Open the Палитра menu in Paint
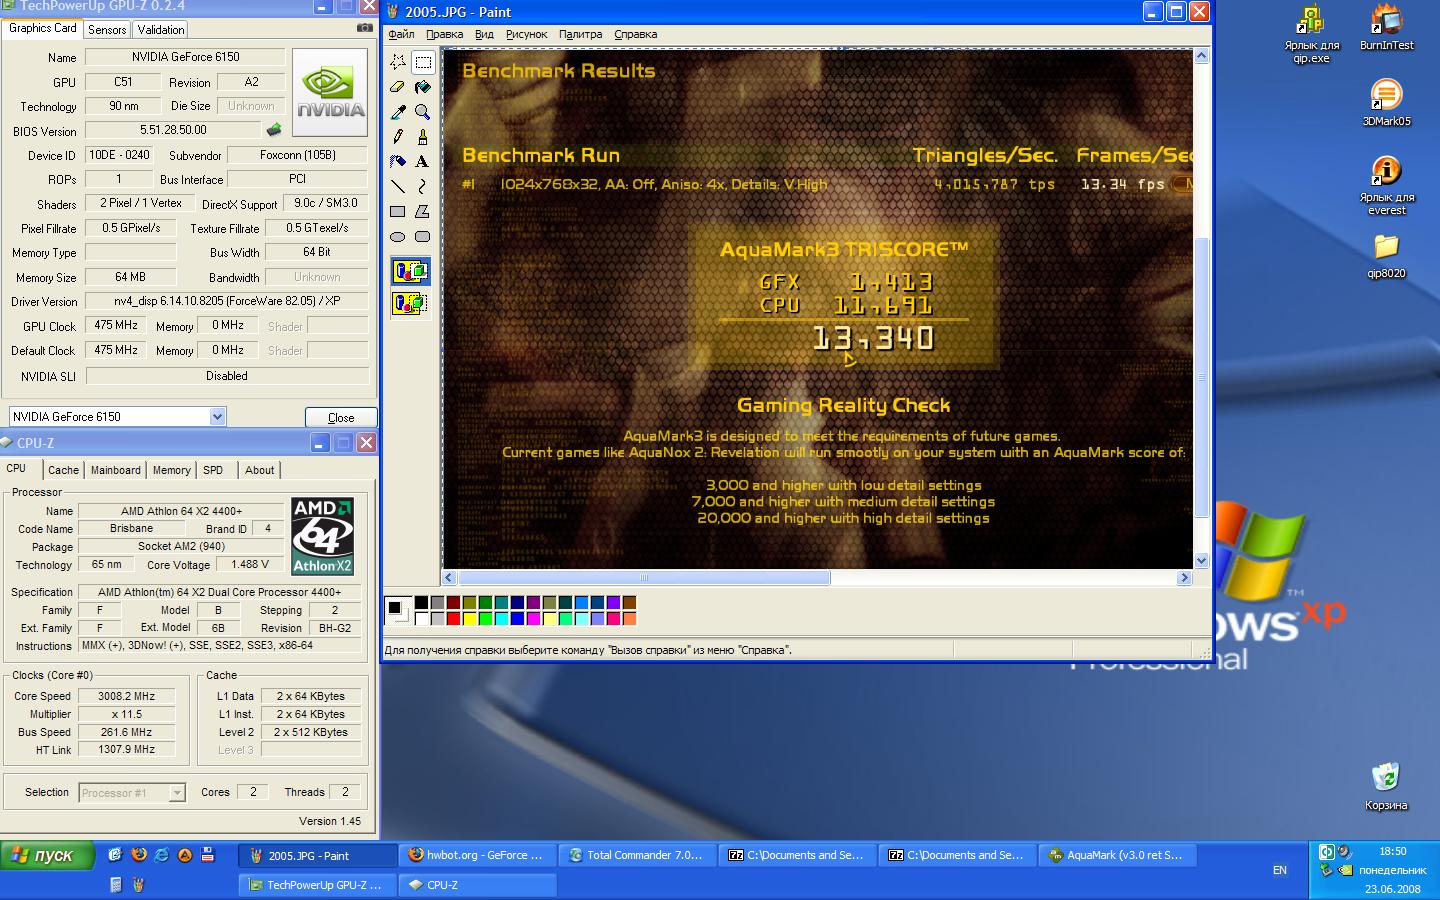This screenshot has width=1440, height=900. (580, 34)
